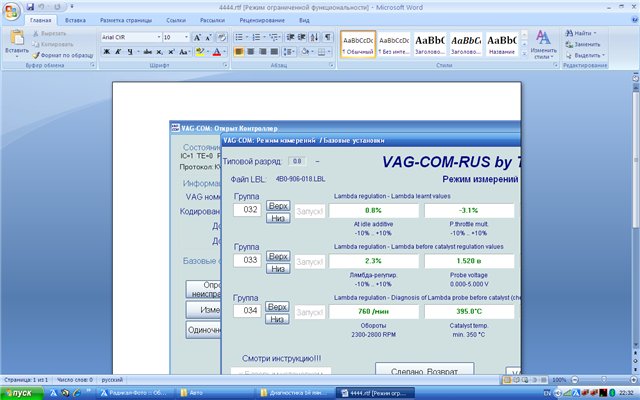
Task: Click the zoom out minus button
Action: 575,380
